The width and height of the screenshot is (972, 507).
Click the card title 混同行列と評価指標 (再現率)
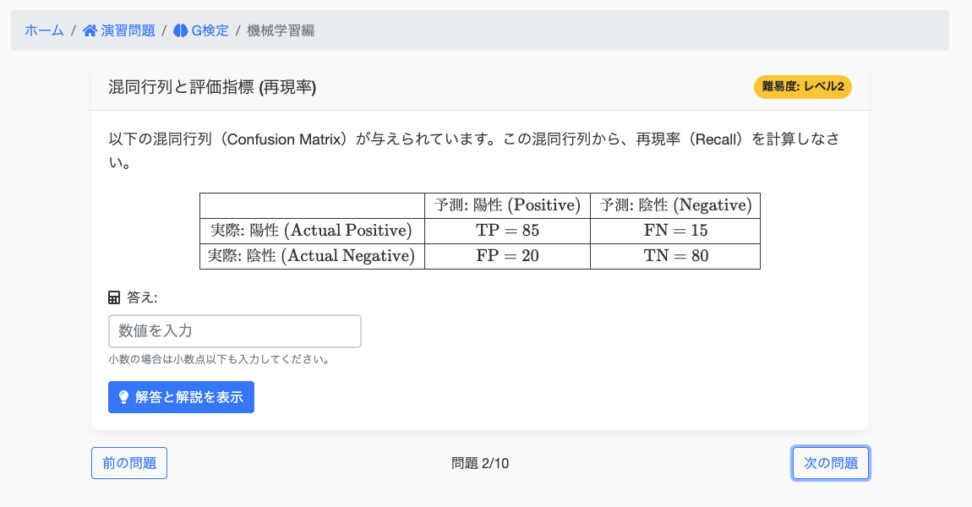click(212, 87)
